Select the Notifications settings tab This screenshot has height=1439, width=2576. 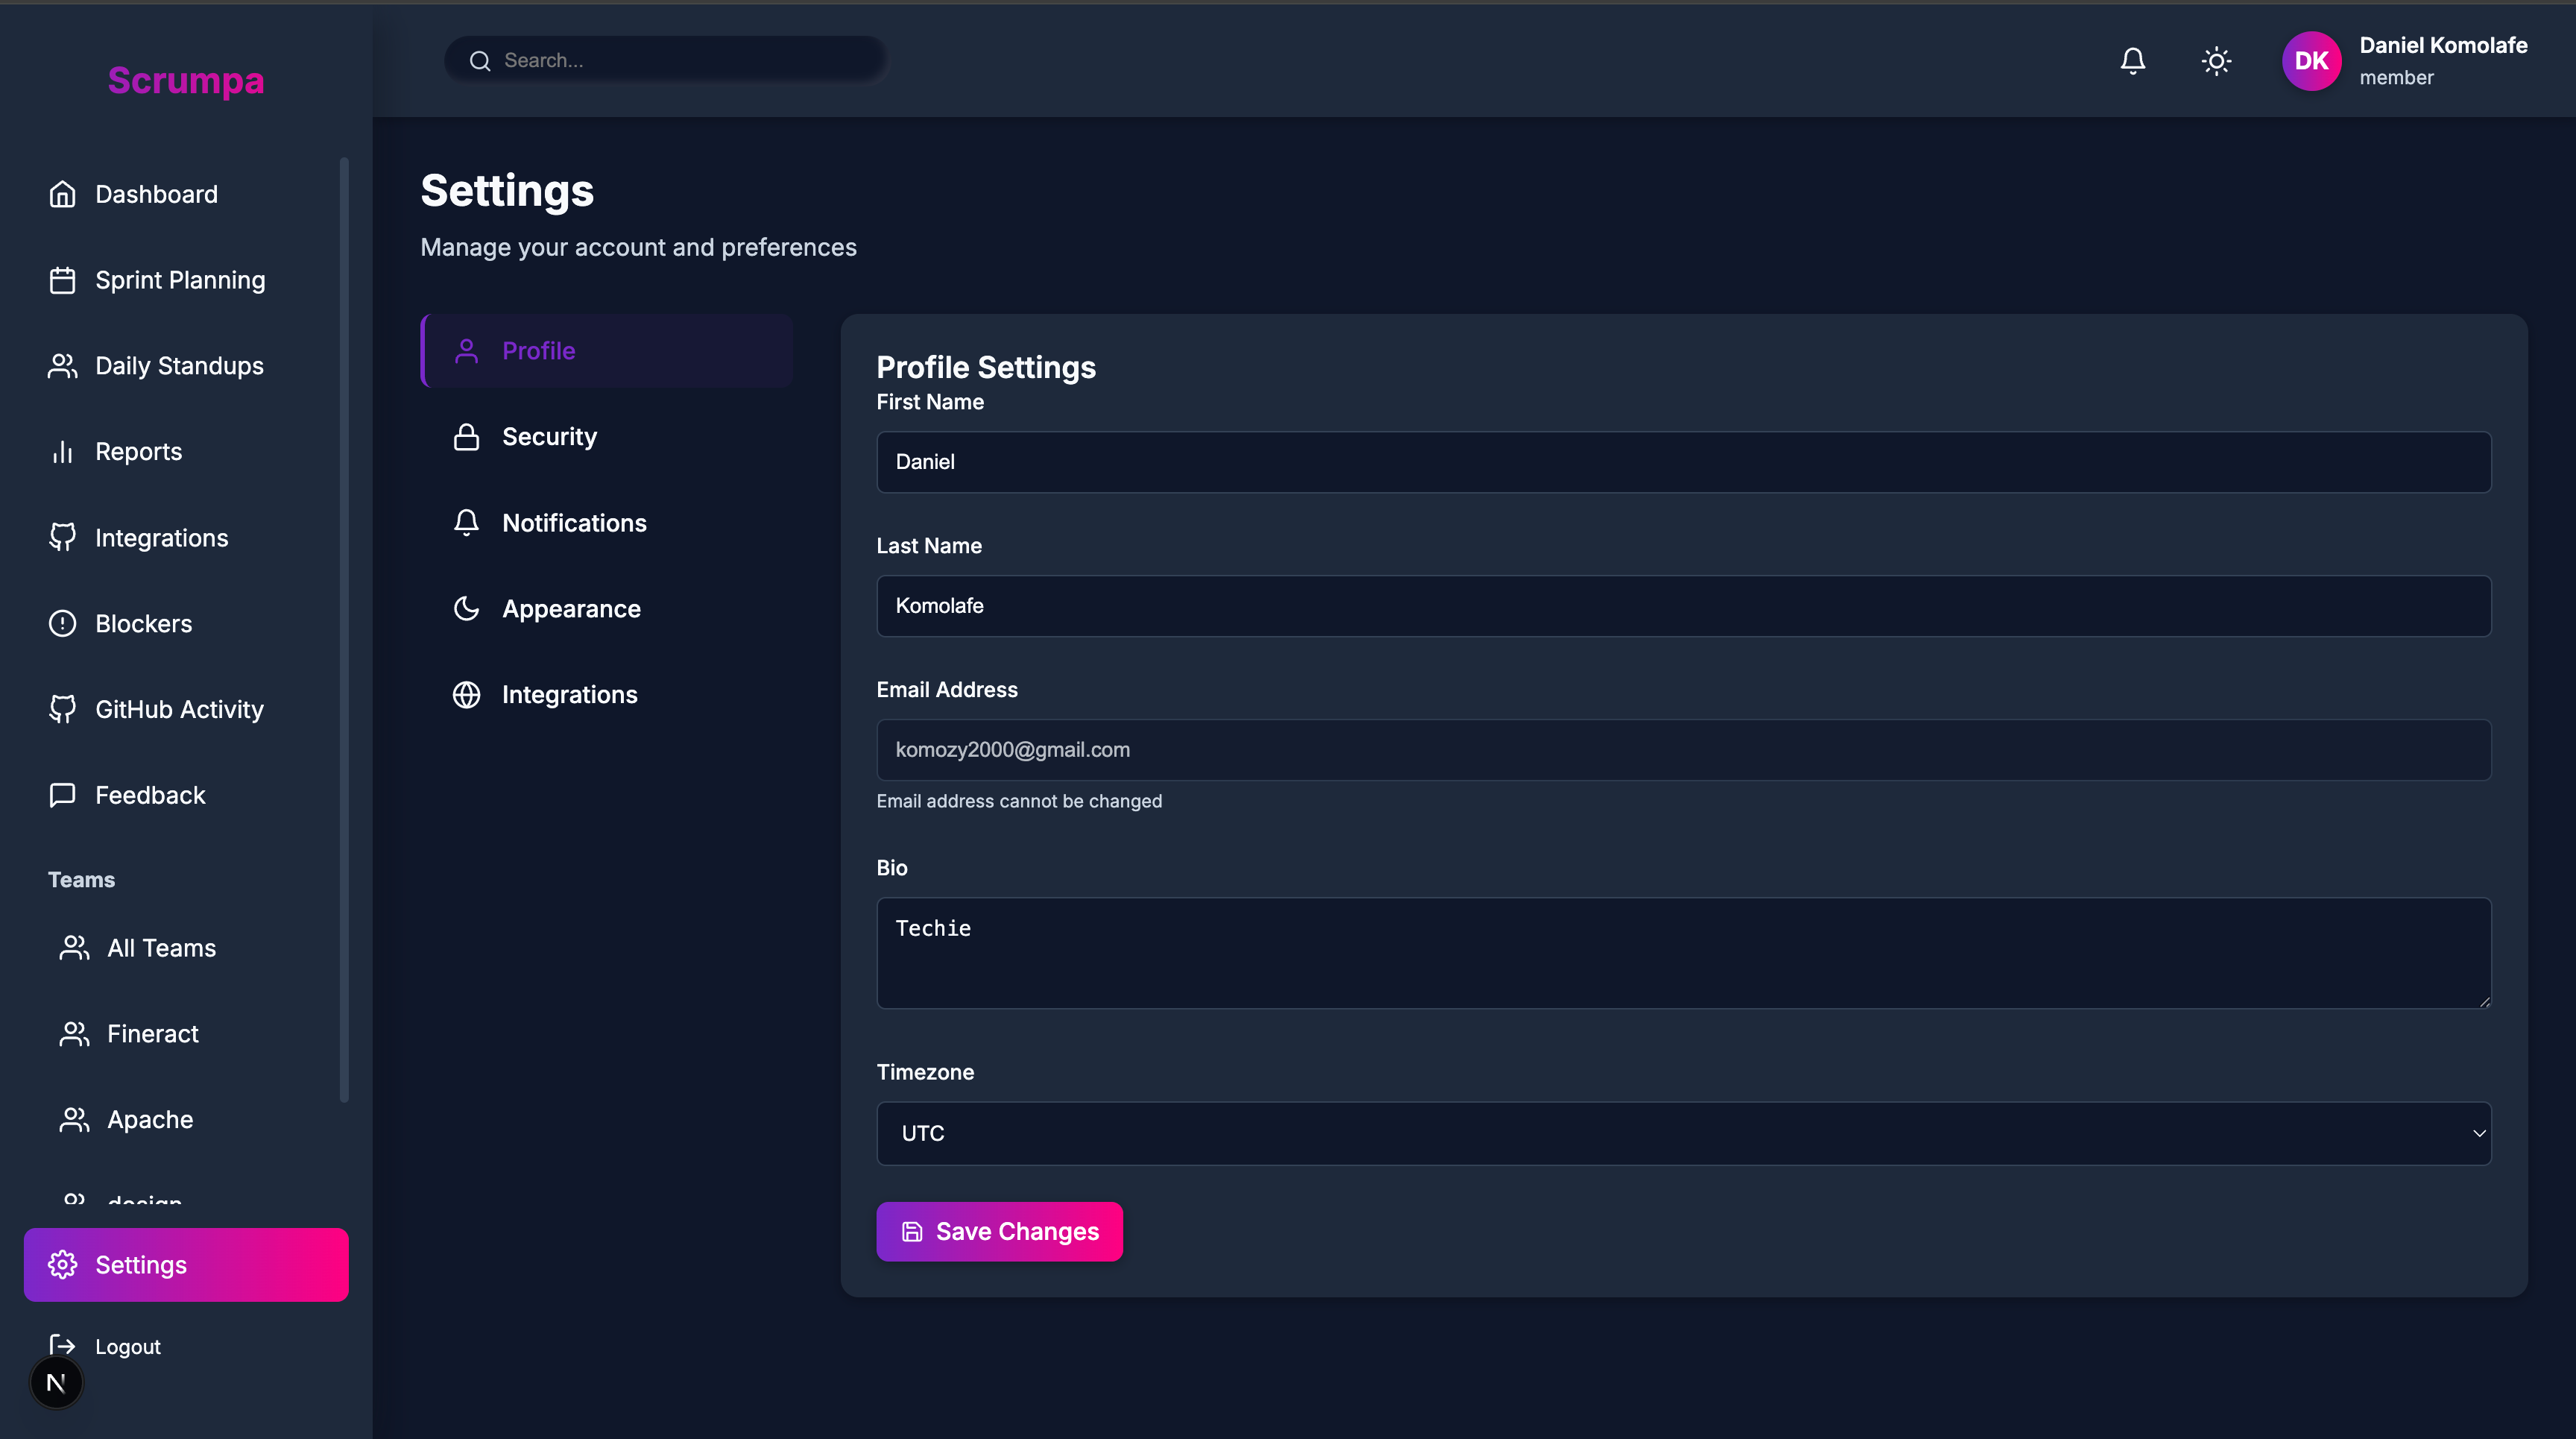tap(573, 523)
